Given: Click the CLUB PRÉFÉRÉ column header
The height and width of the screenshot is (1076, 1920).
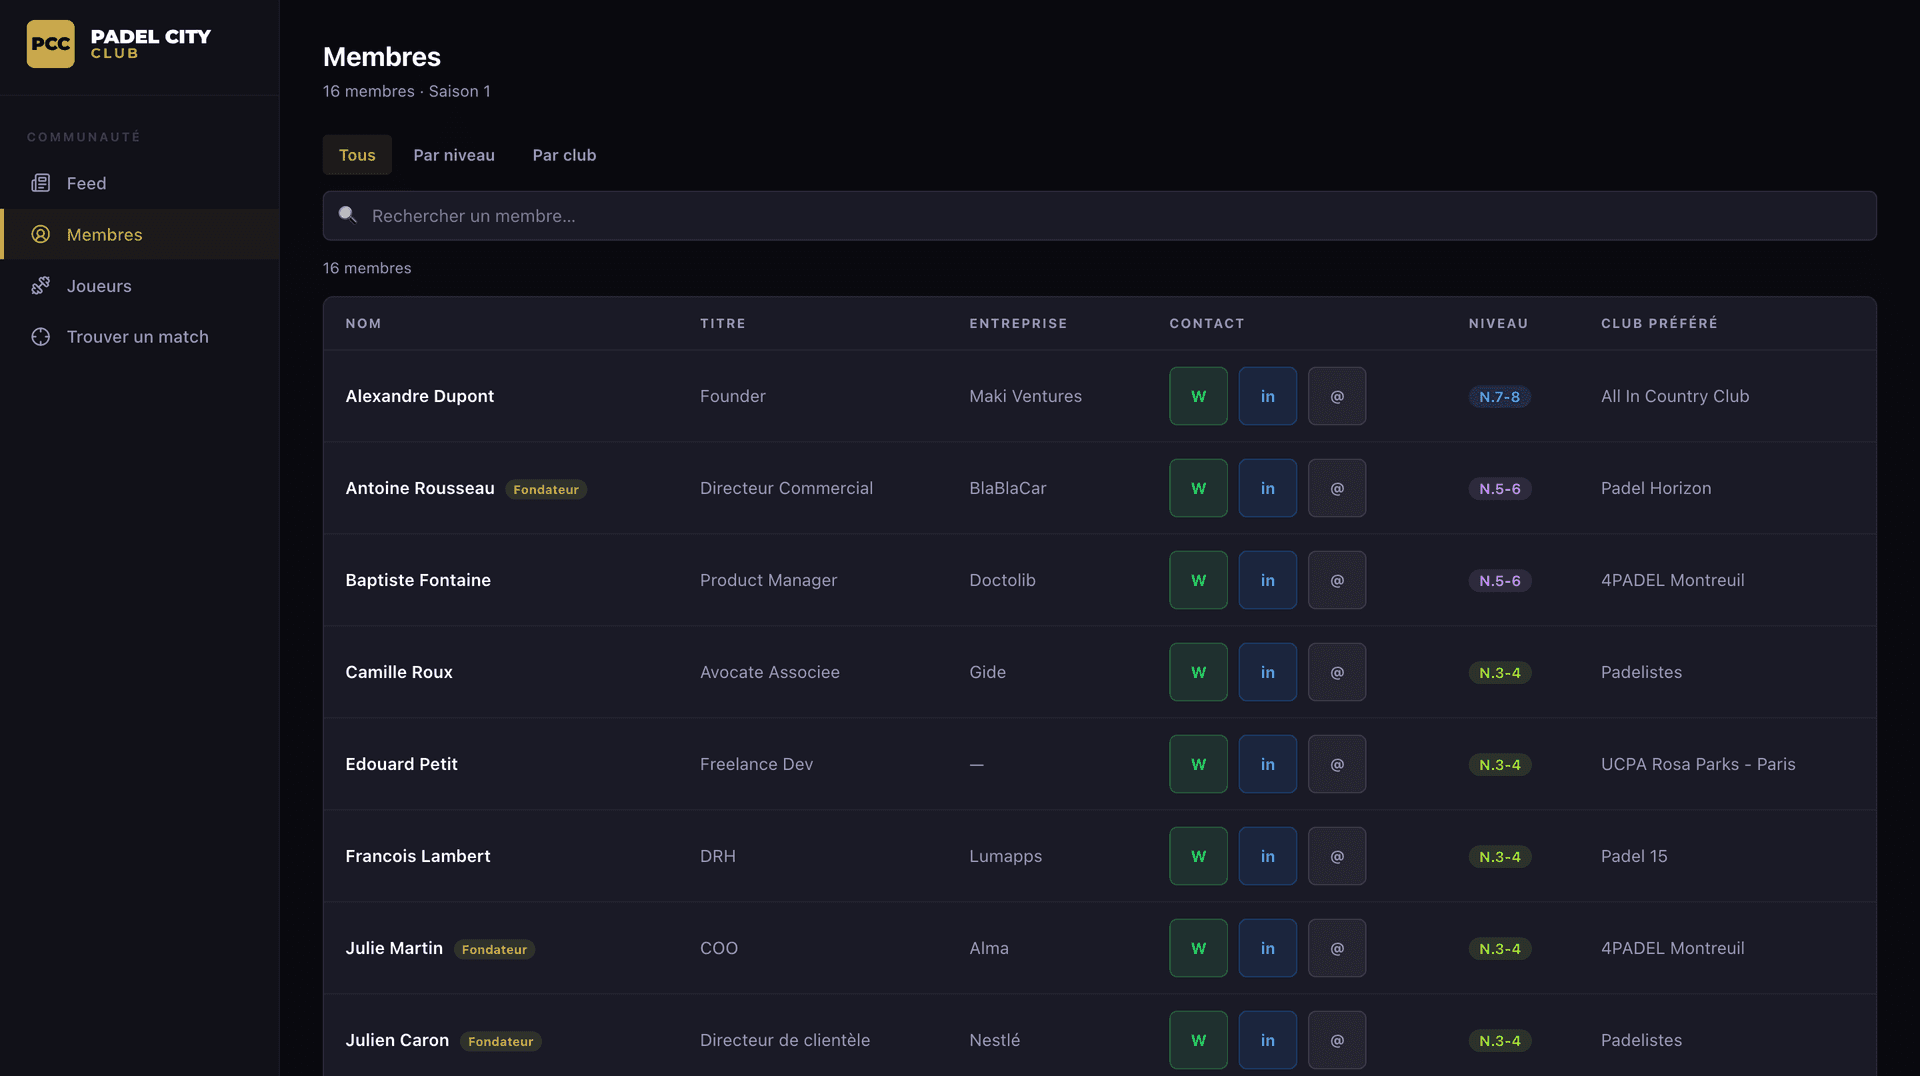Looking at the screenshot, I should coord(1659,323).
